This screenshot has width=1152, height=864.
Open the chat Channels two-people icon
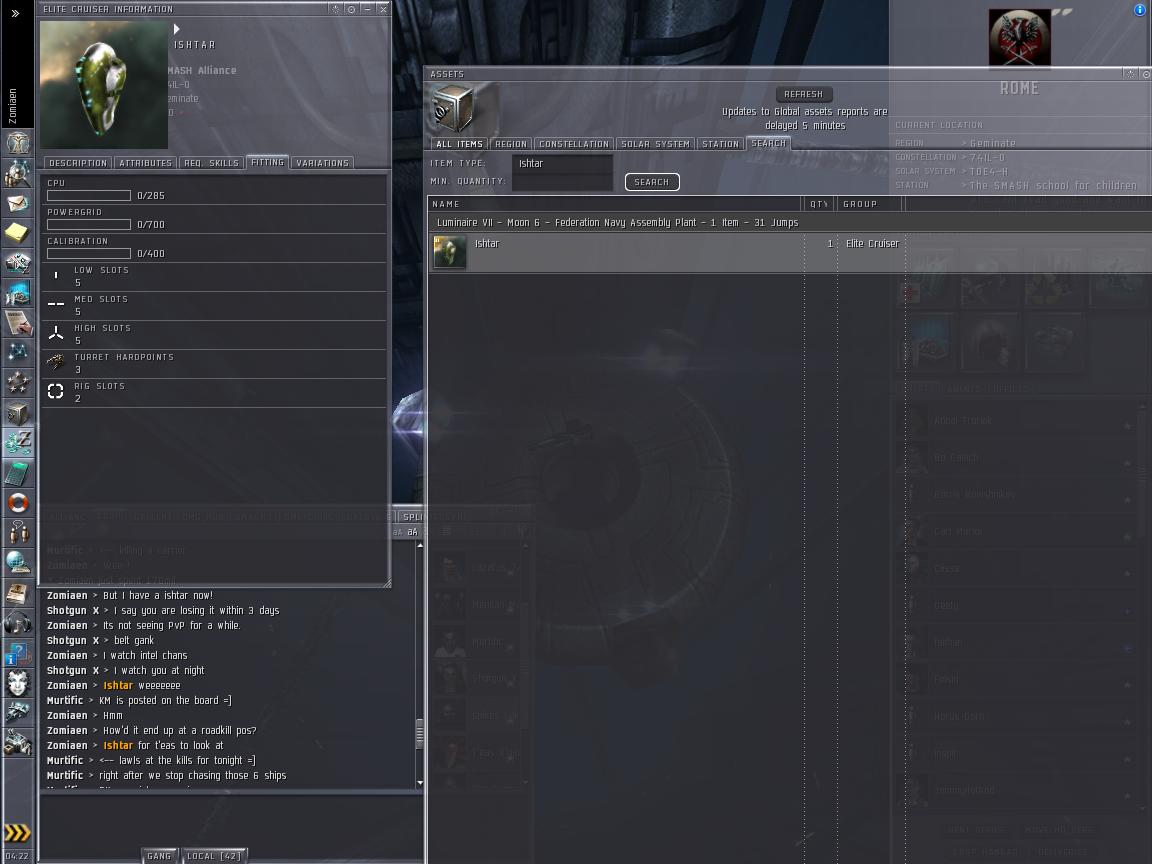18,533
